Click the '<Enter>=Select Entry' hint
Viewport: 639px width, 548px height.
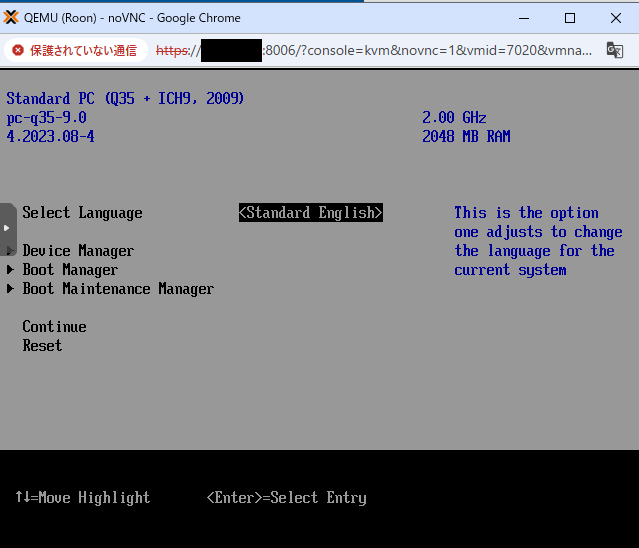click(x=286, y=497)
